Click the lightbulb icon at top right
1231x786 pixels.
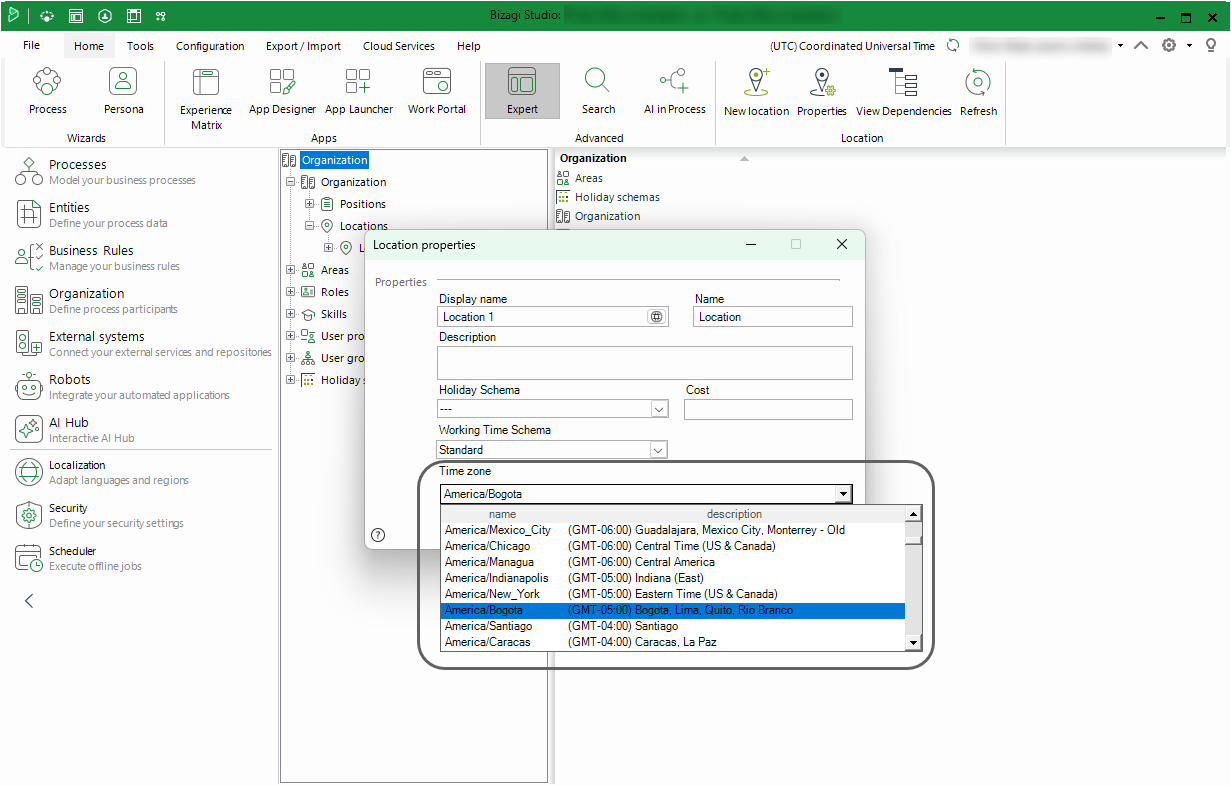pos(1211,46)
